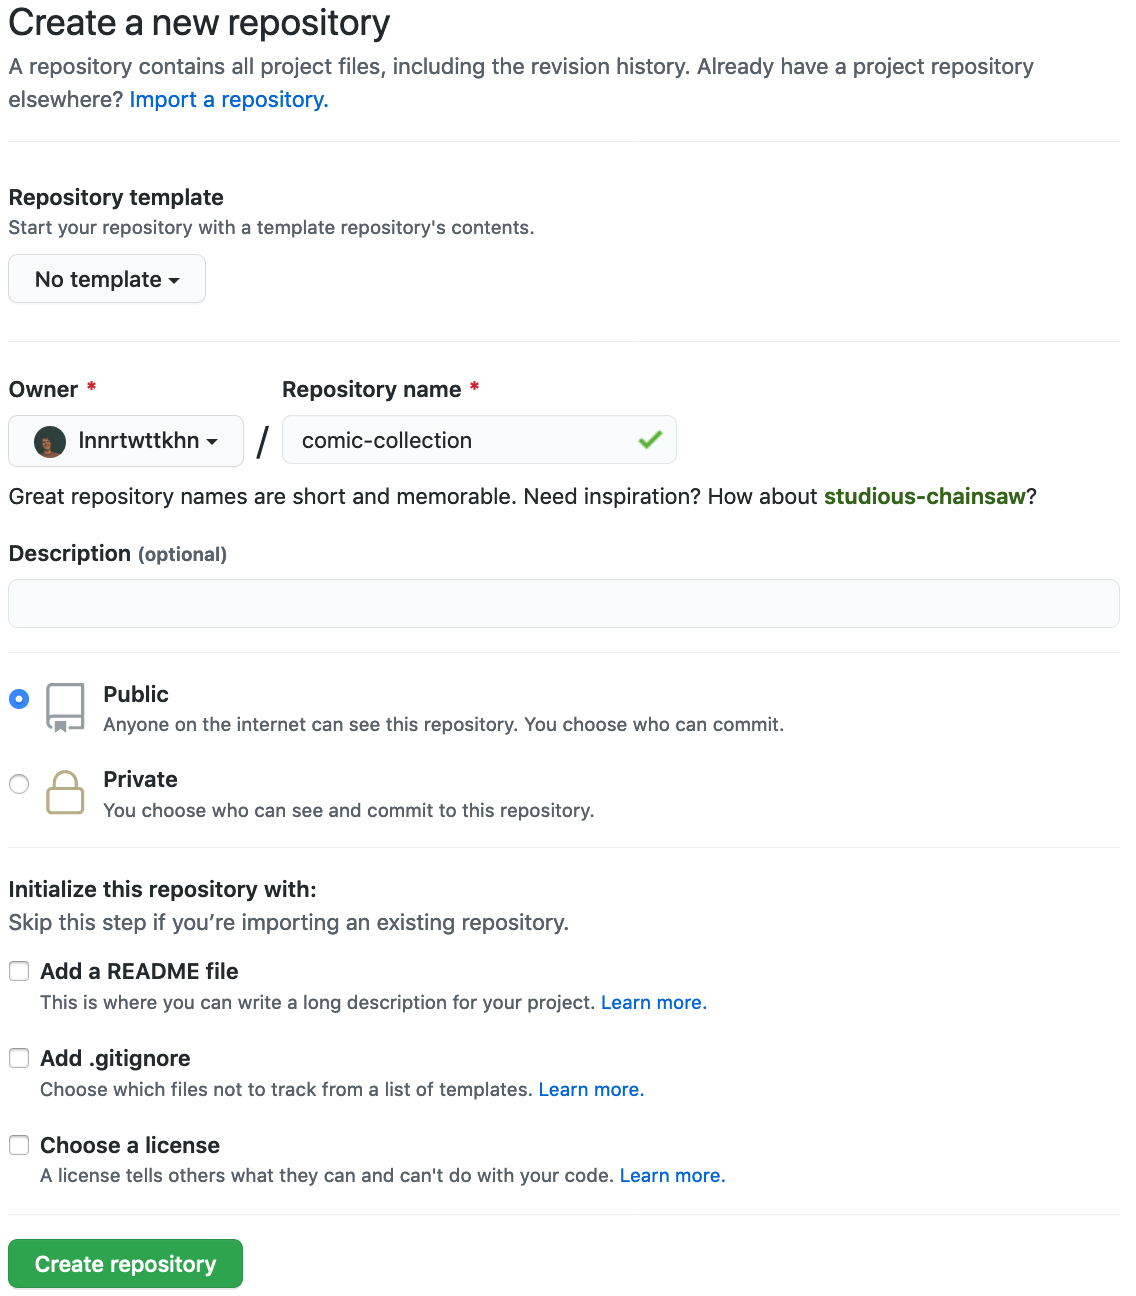Click the green checkmark in repository name
Viewport: 1136px width, 1296px height.
(x=651, y=440)
